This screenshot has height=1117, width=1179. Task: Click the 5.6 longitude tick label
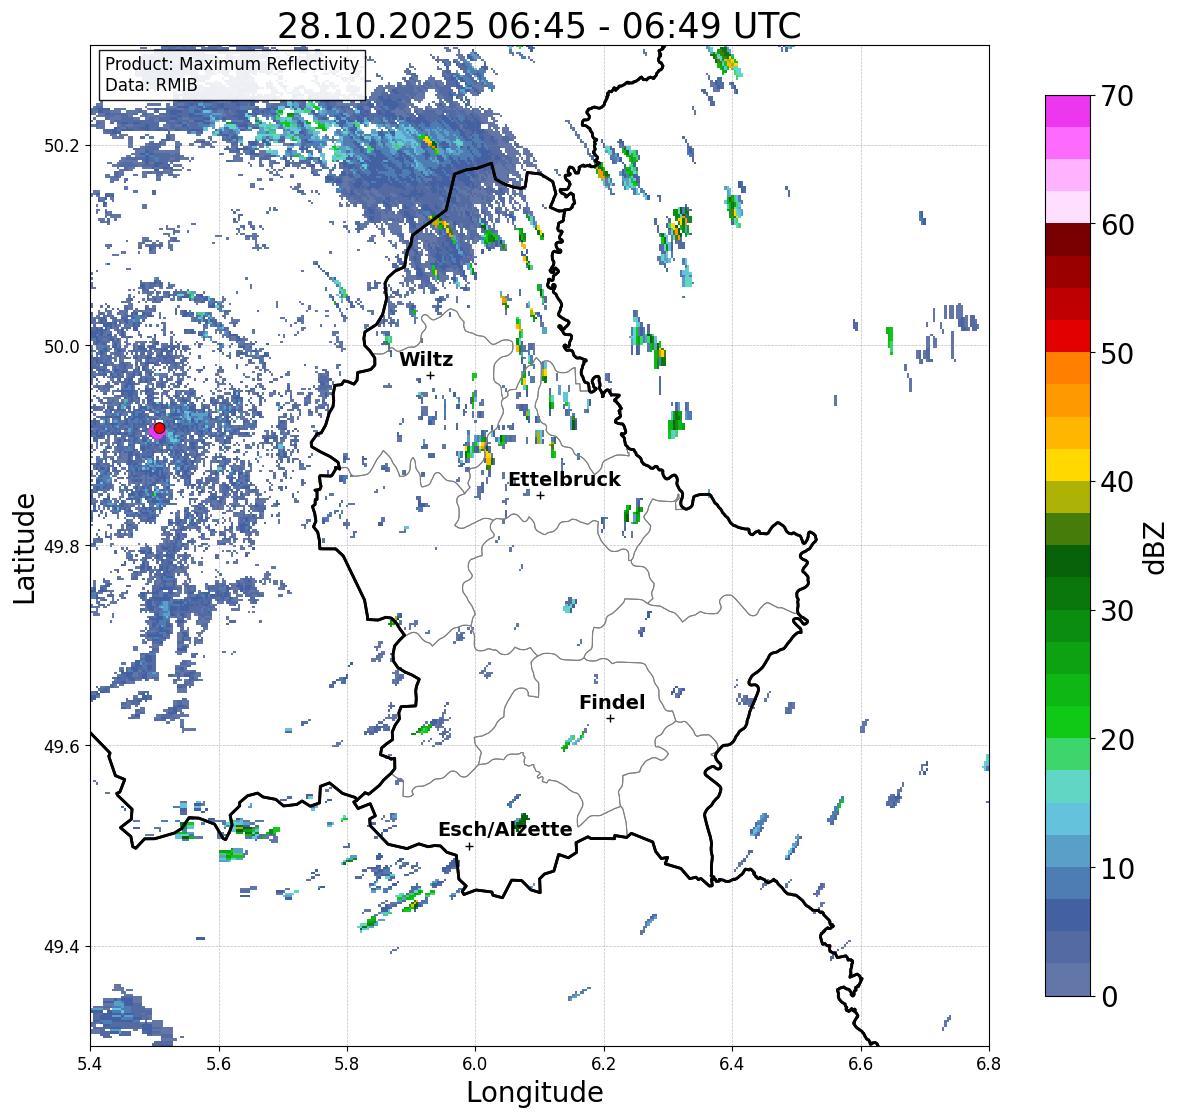(219, 1064)
